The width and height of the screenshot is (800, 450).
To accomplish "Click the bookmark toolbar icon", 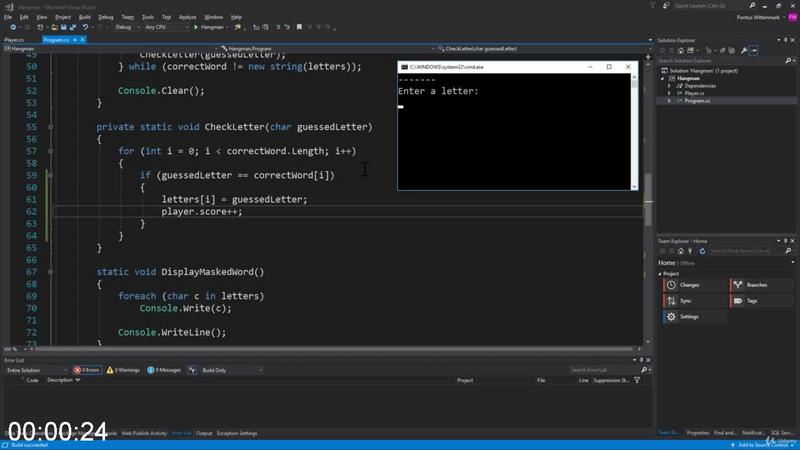I will point(299,27).
